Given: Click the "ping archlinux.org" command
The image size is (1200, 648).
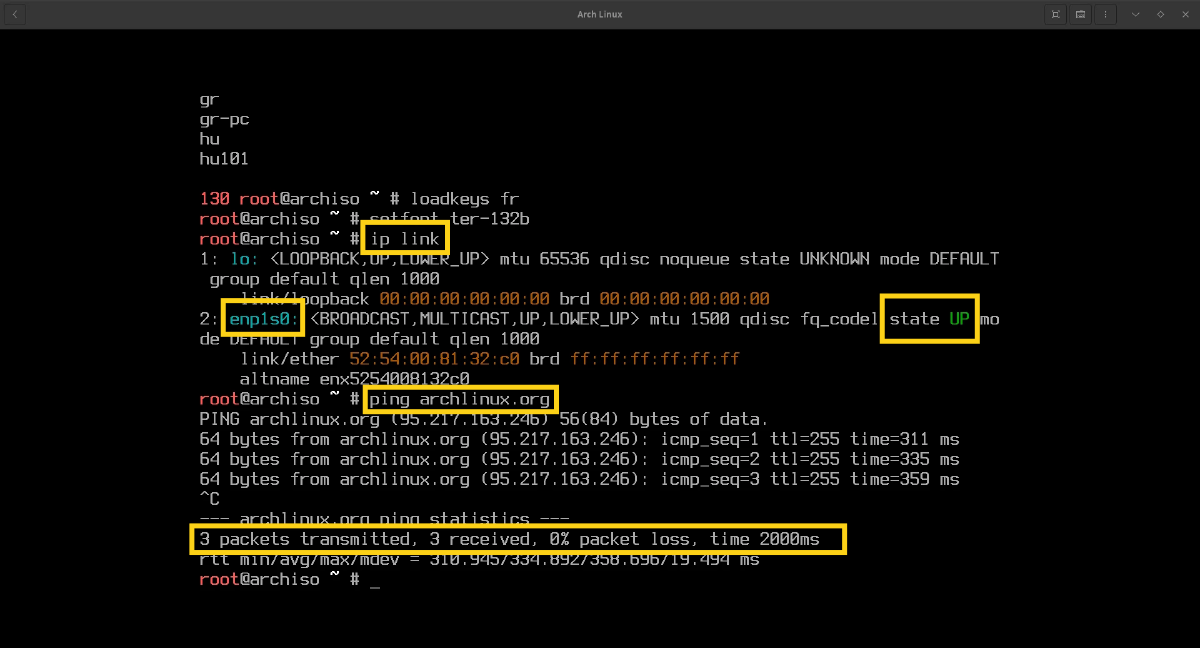Looking at the screenshot, I should coord(460,399).
